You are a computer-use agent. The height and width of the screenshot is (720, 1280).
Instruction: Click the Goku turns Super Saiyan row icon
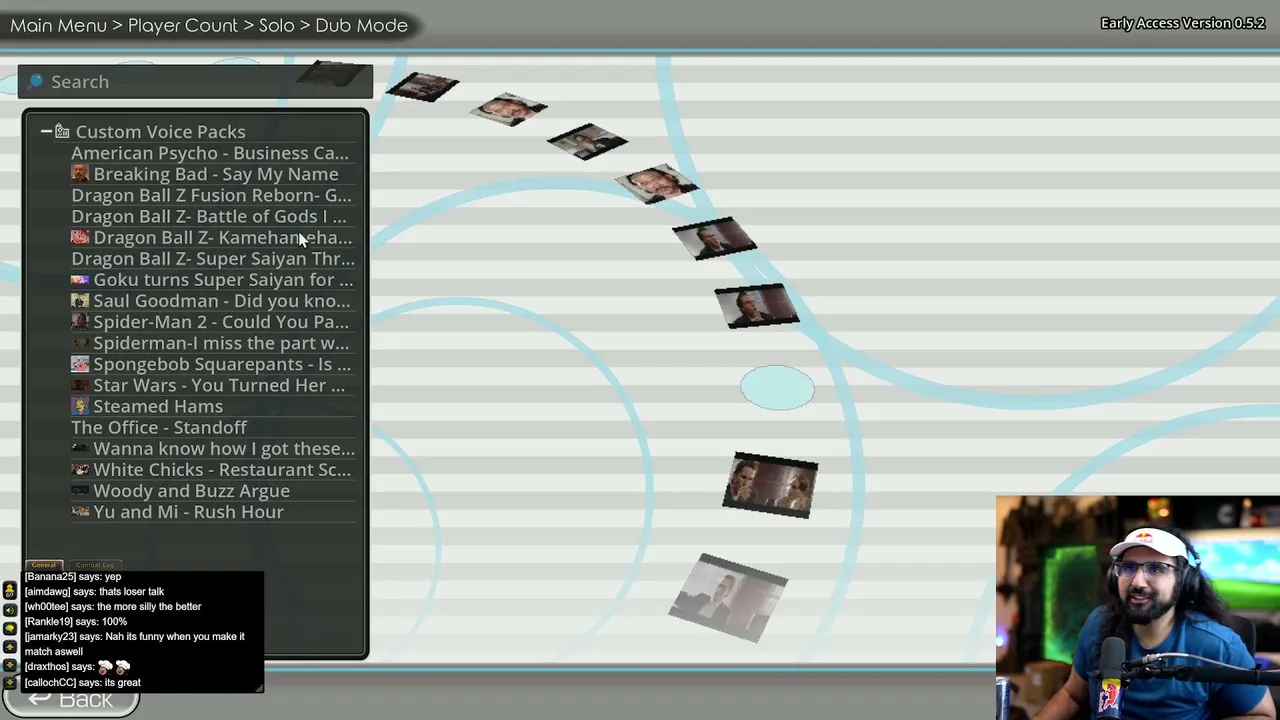point(80,280)
